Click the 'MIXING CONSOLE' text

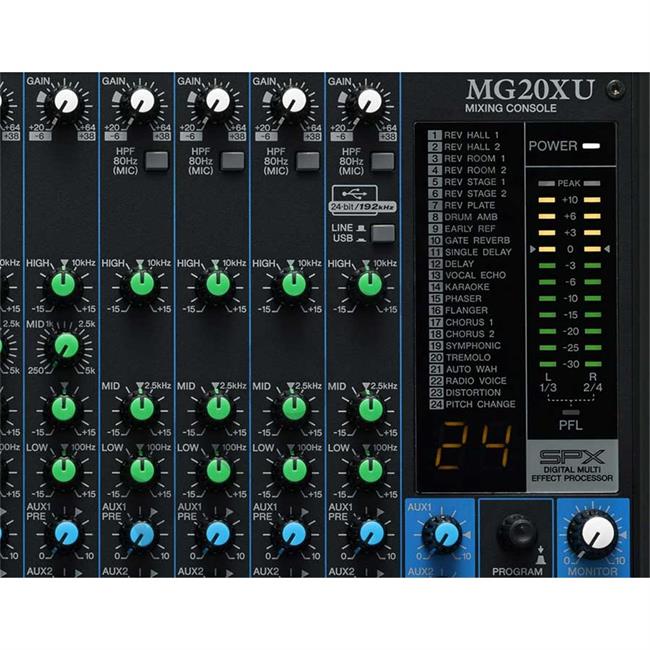pyautogui.click(x=511, y=108)
